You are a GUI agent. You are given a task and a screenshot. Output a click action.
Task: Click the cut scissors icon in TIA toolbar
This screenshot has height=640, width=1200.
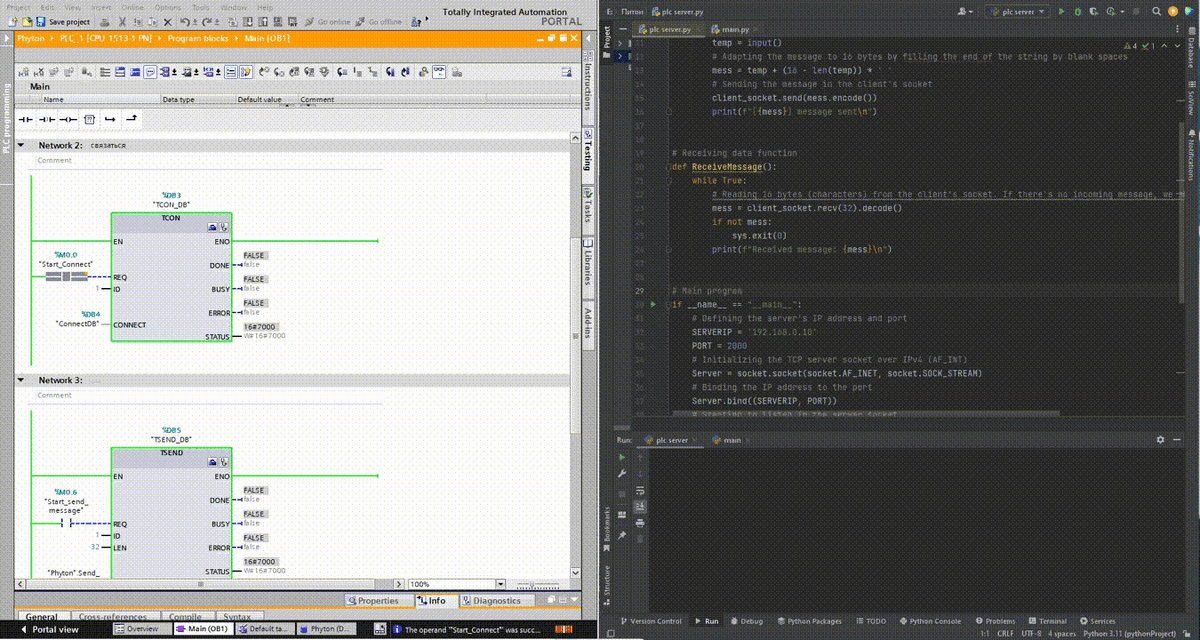[120, 21]
